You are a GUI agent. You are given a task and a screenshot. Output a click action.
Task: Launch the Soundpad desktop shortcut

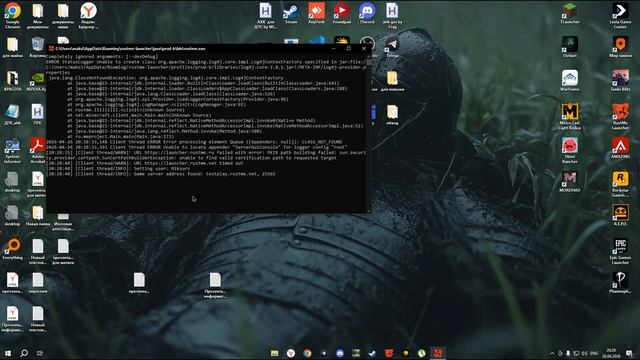pyautogui.click(x=342, y=13)
